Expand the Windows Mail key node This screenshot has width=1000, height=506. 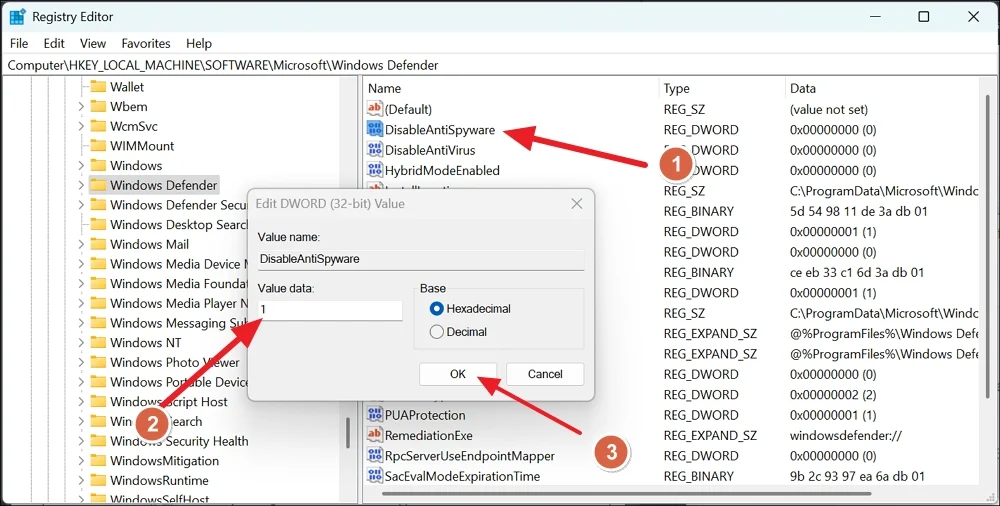[x=81, y=244]
